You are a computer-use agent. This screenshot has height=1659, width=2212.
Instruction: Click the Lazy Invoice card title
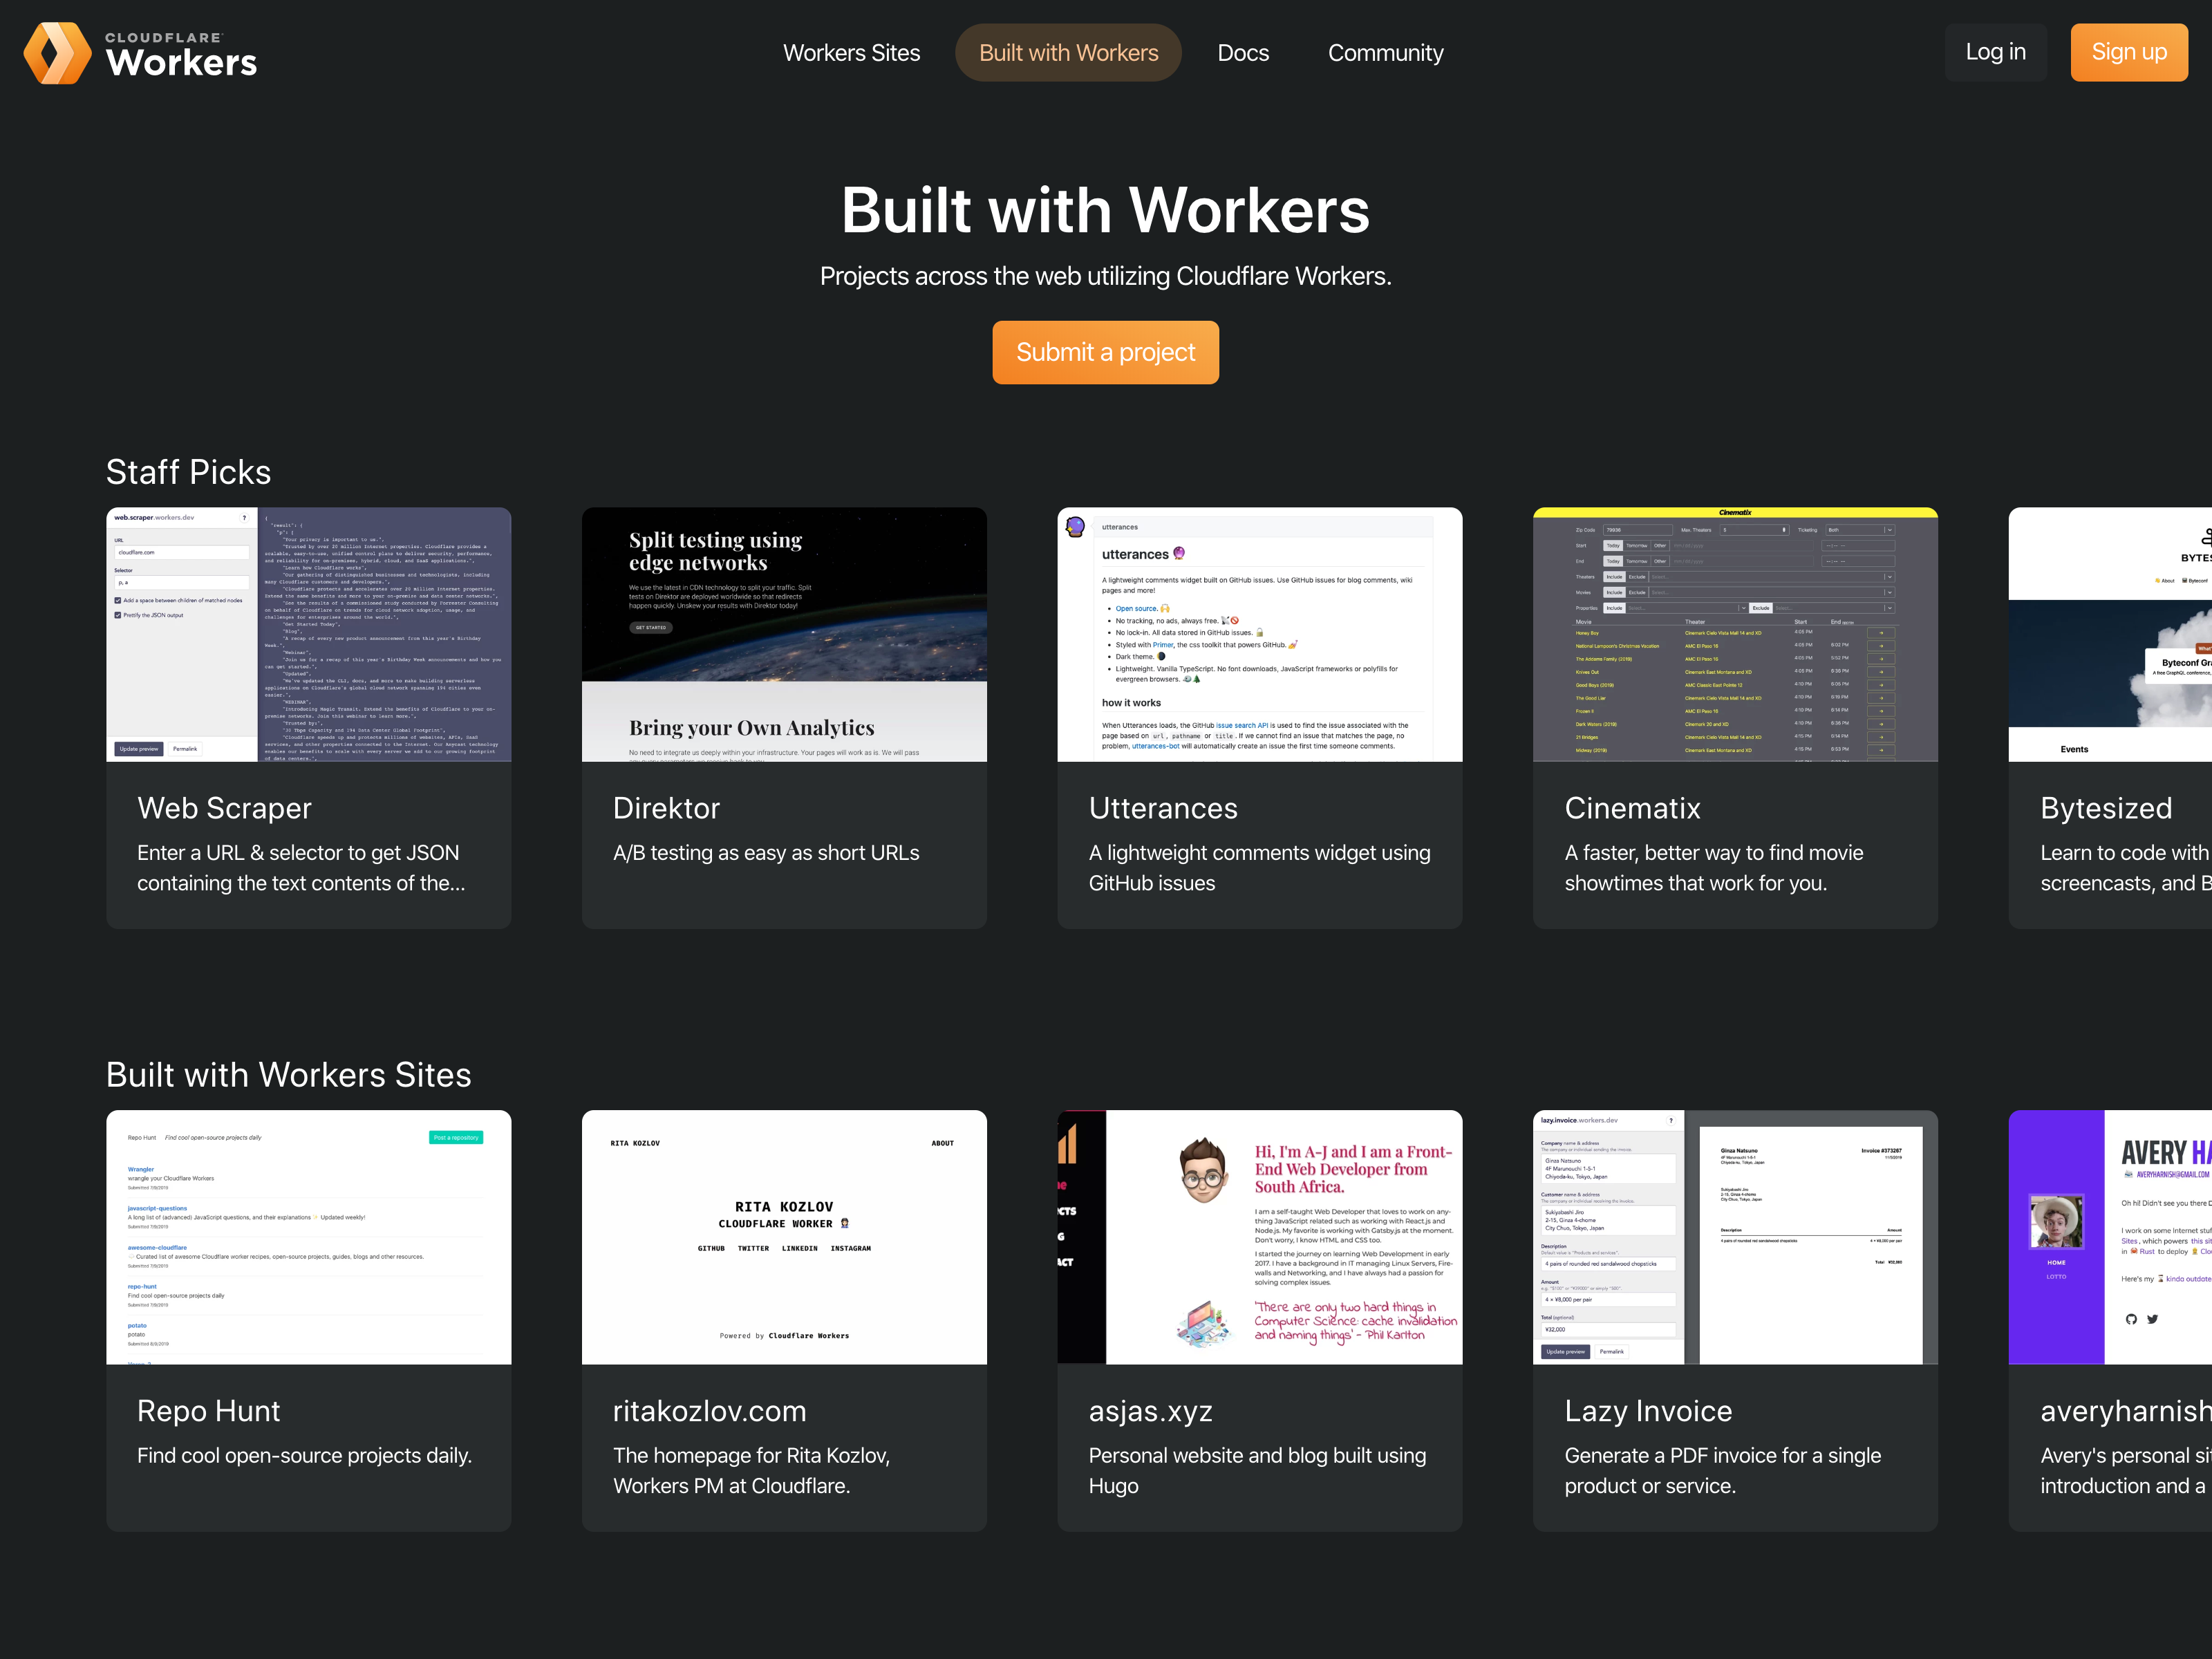point(1648,1411)
